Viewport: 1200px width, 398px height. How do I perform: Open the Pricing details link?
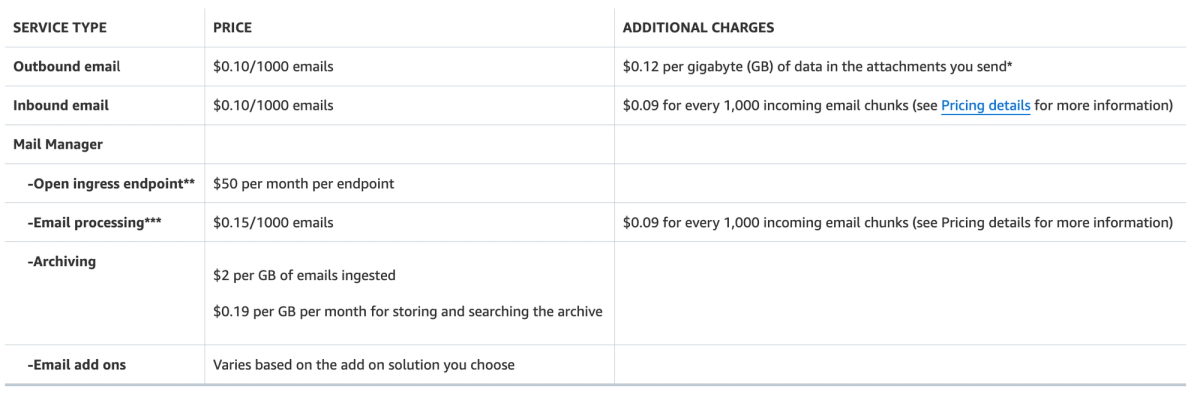click(x=985, y=105)
